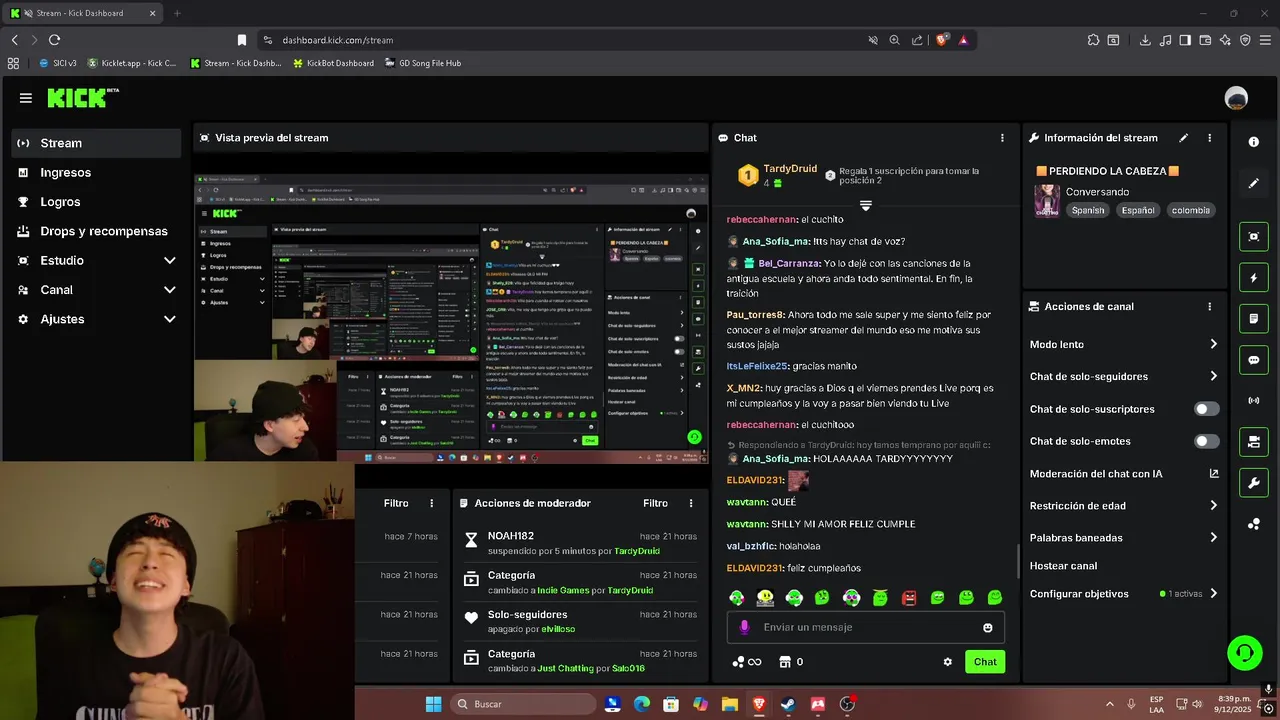The image size is (1280, 720).
Task: Toggle the wrench widget in right rail
Action: point(1254,484)
